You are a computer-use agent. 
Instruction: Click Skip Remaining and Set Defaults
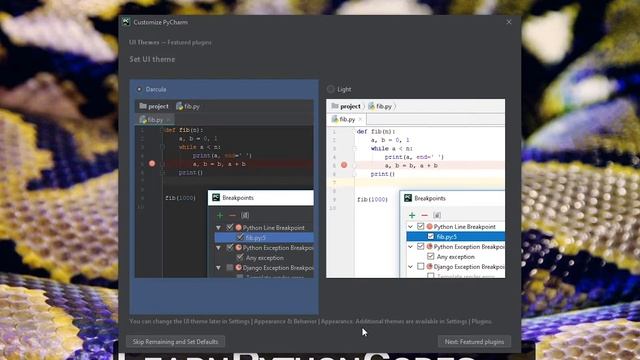tap(176, 342)
